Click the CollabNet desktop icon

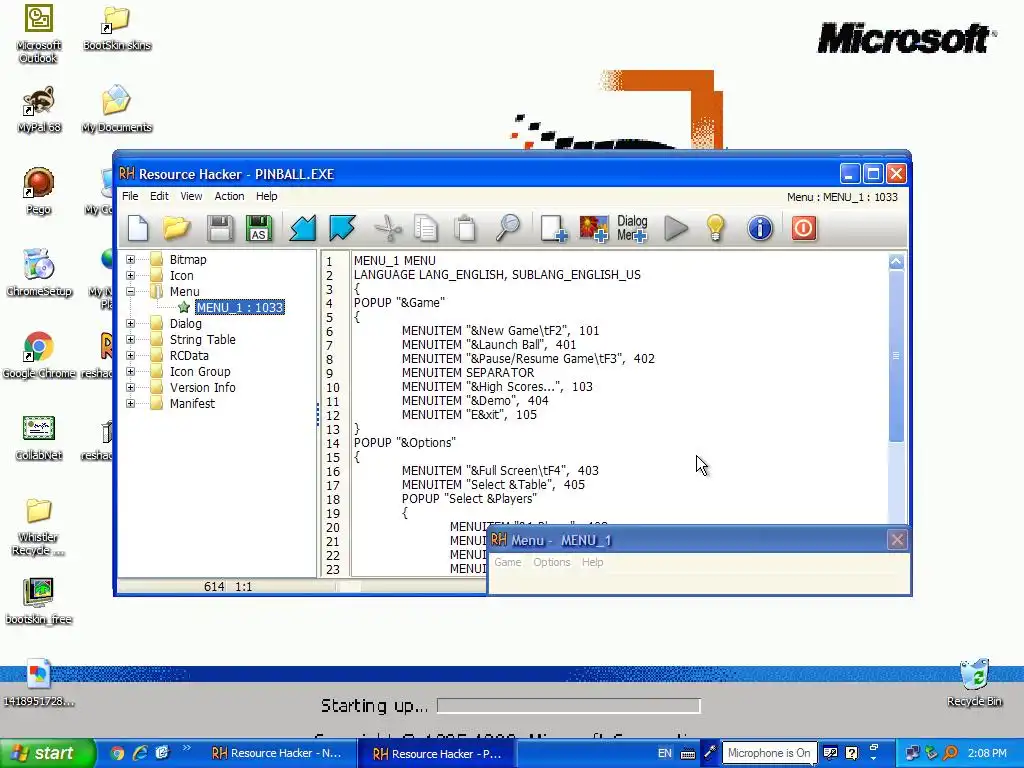click(x=39, y=438)
